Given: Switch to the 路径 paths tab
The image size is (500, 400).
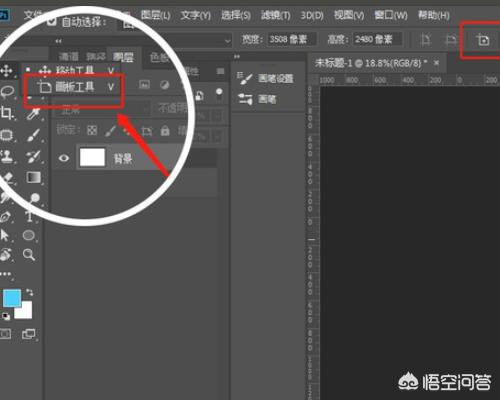Looking at the screenshot, I should pos(96,57).
